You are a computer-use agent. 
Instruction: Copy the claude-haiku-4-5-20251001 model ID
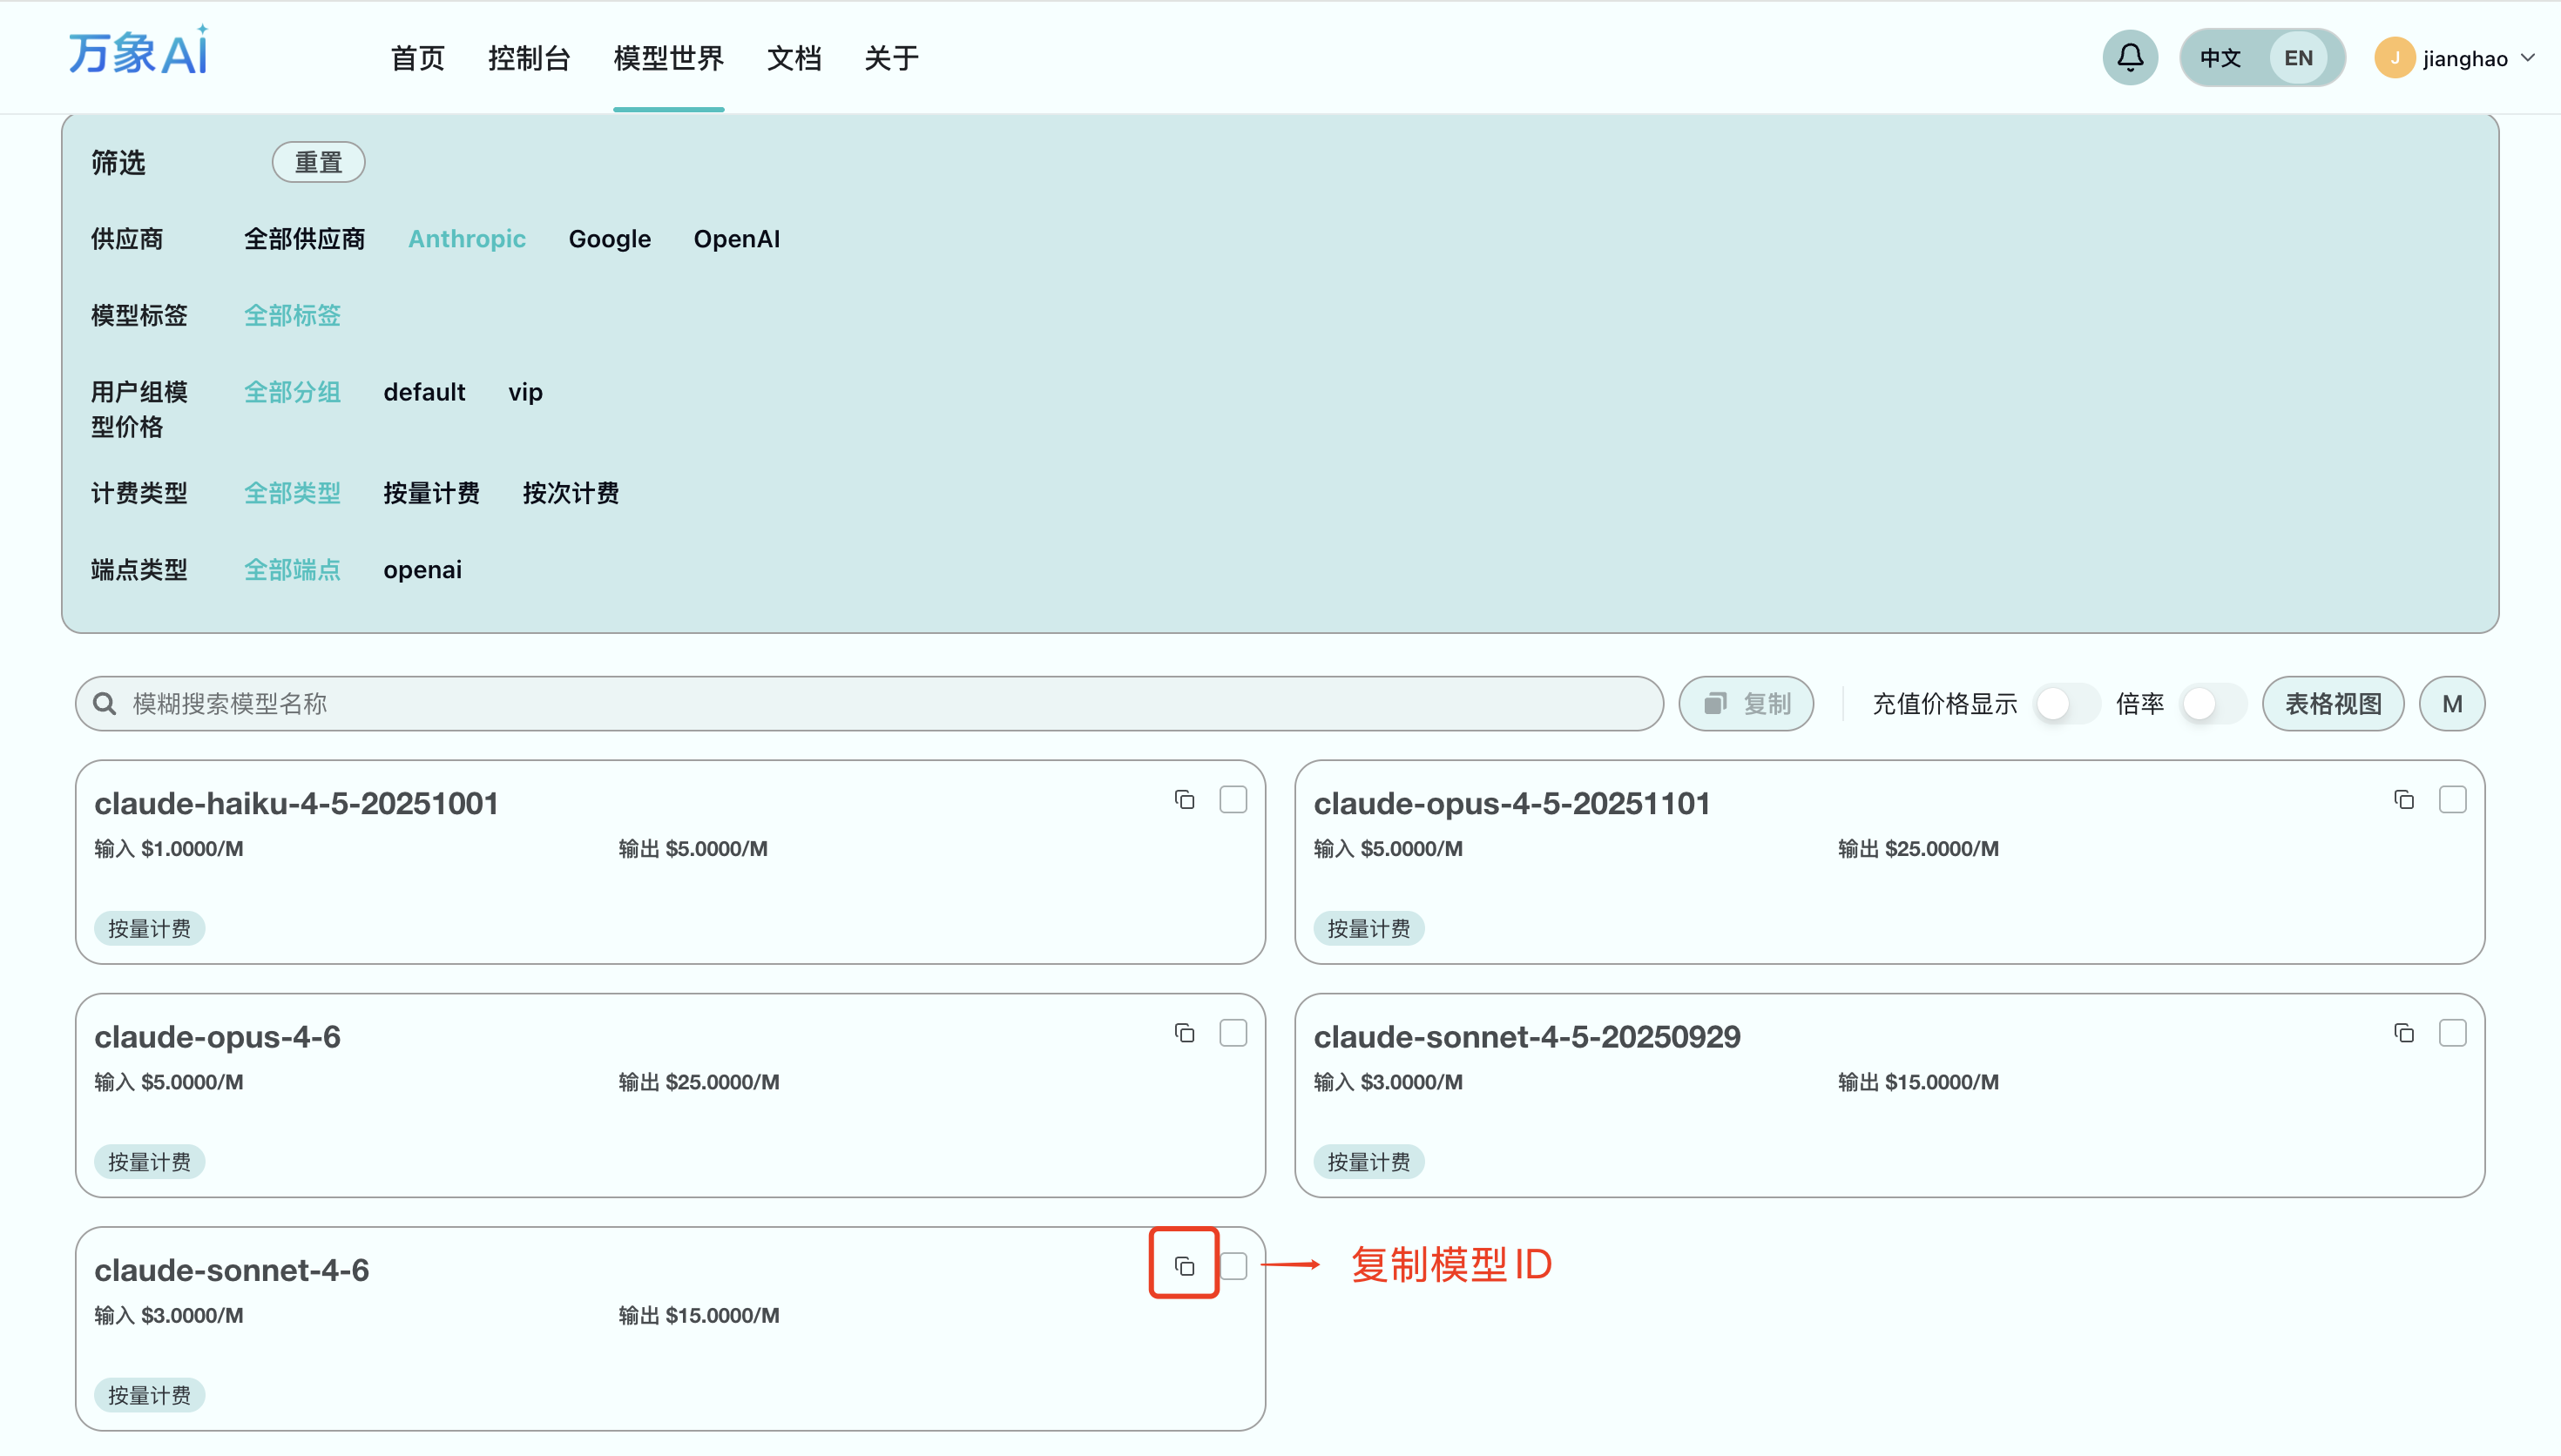(x=1184, y=800)
